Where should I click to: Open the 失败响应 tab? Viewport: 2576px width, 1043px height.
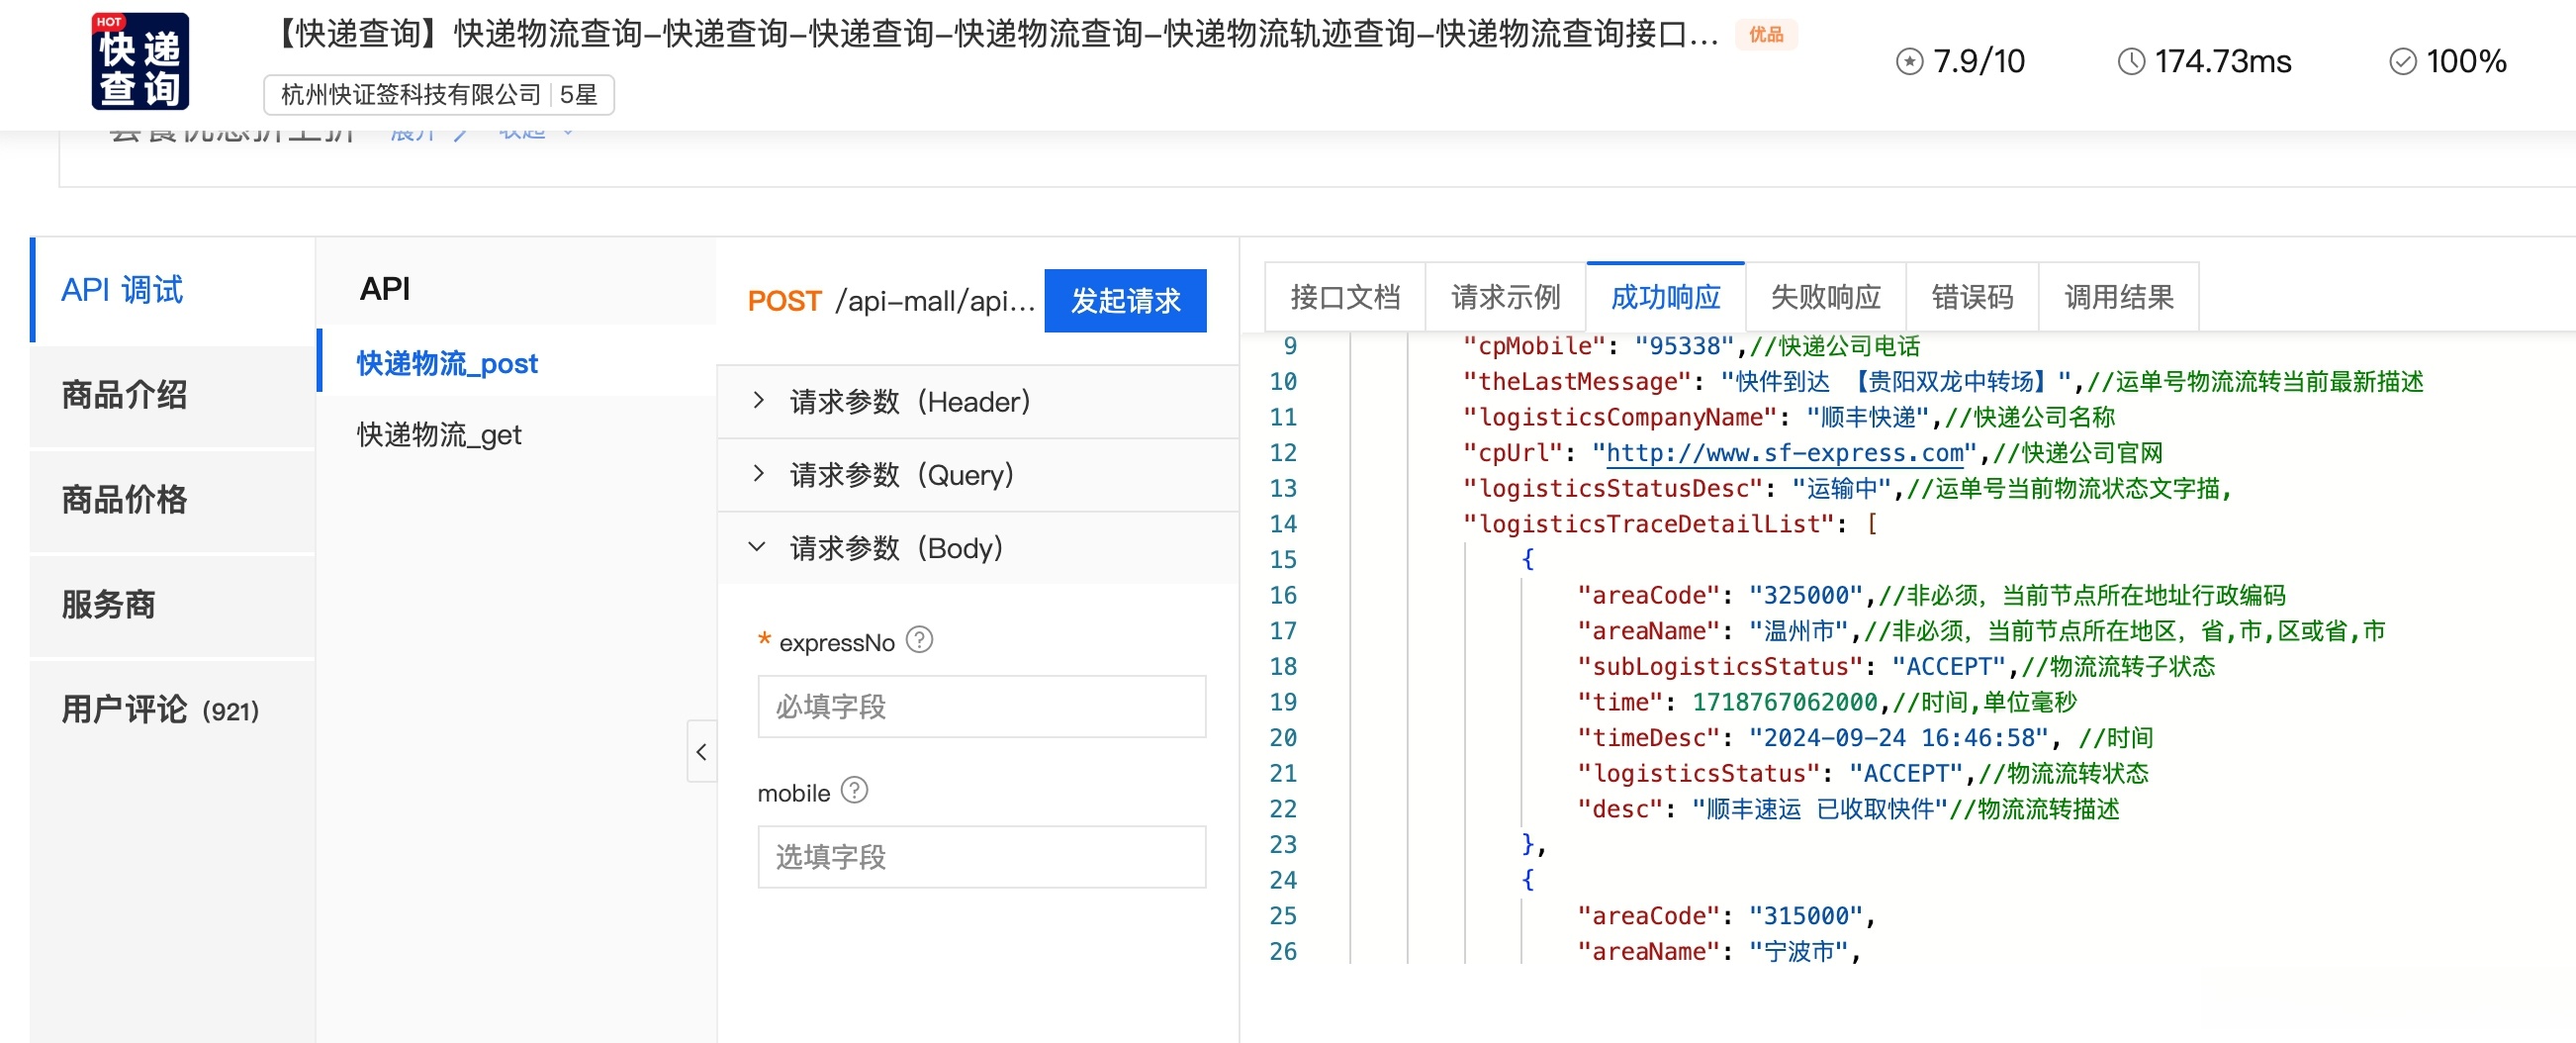point(1825,297)
